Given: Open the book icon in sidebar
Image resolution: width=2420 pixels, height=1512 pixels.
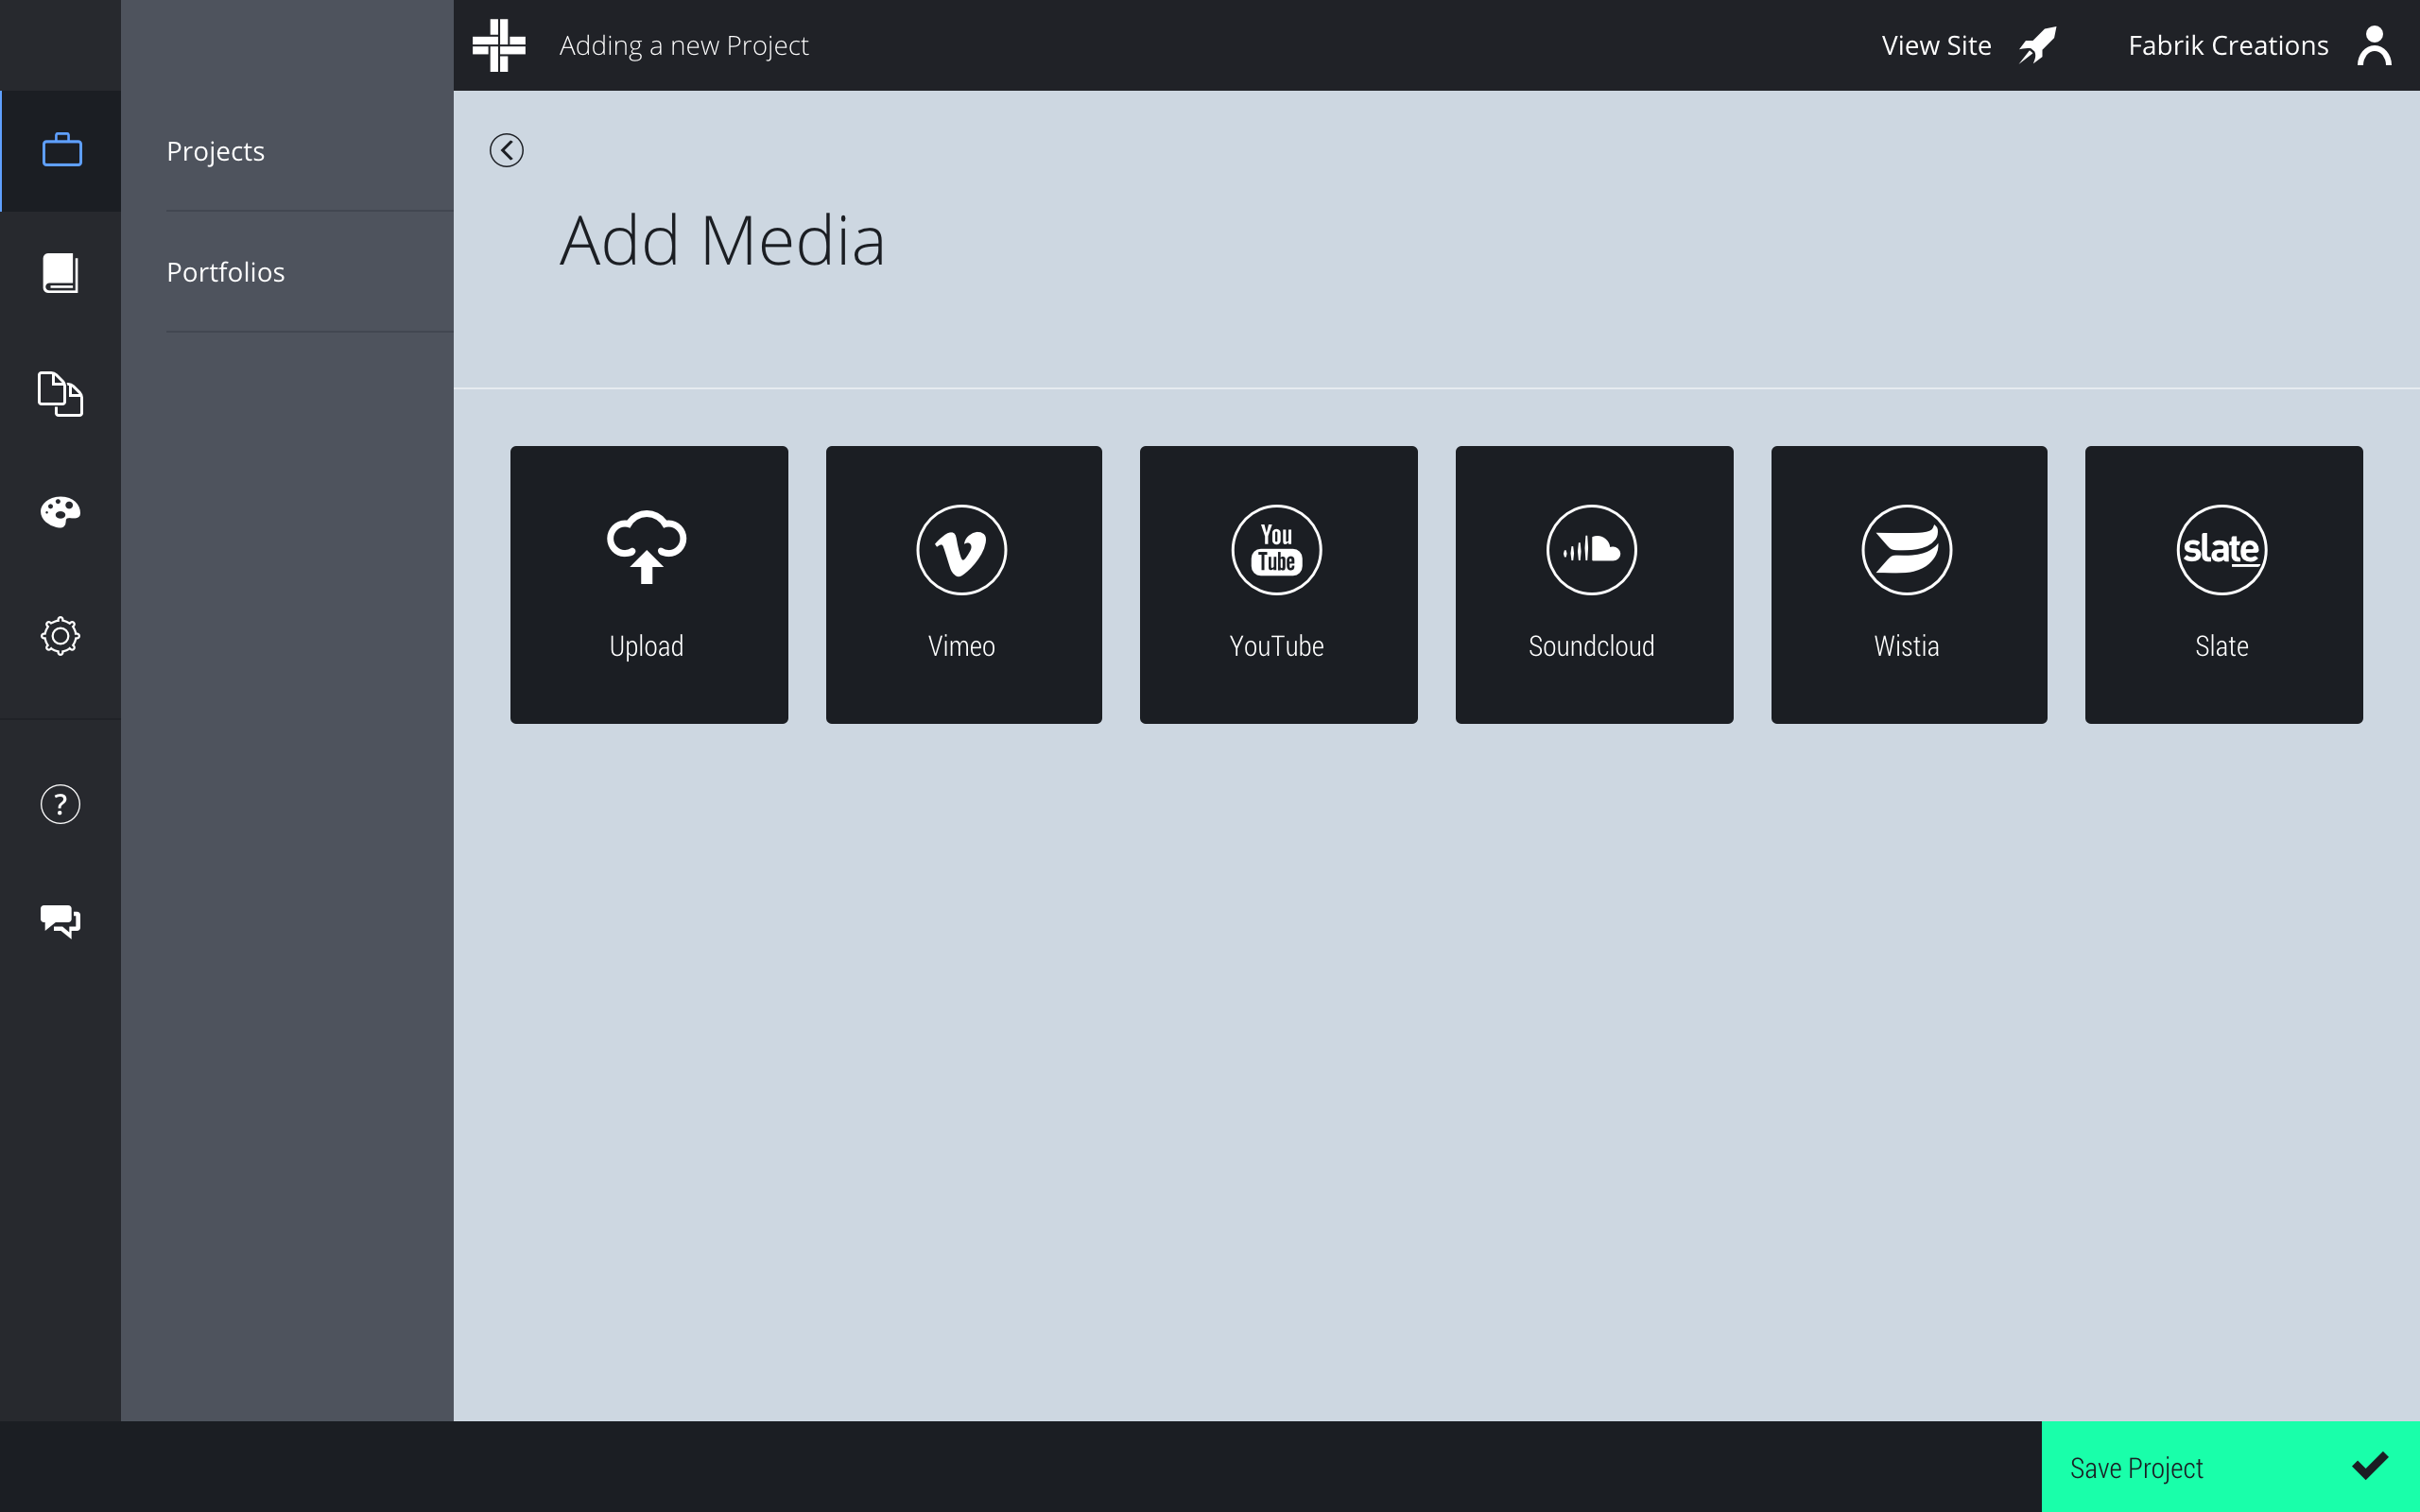Looking at the screenshot, I should [x=61, y=272].
